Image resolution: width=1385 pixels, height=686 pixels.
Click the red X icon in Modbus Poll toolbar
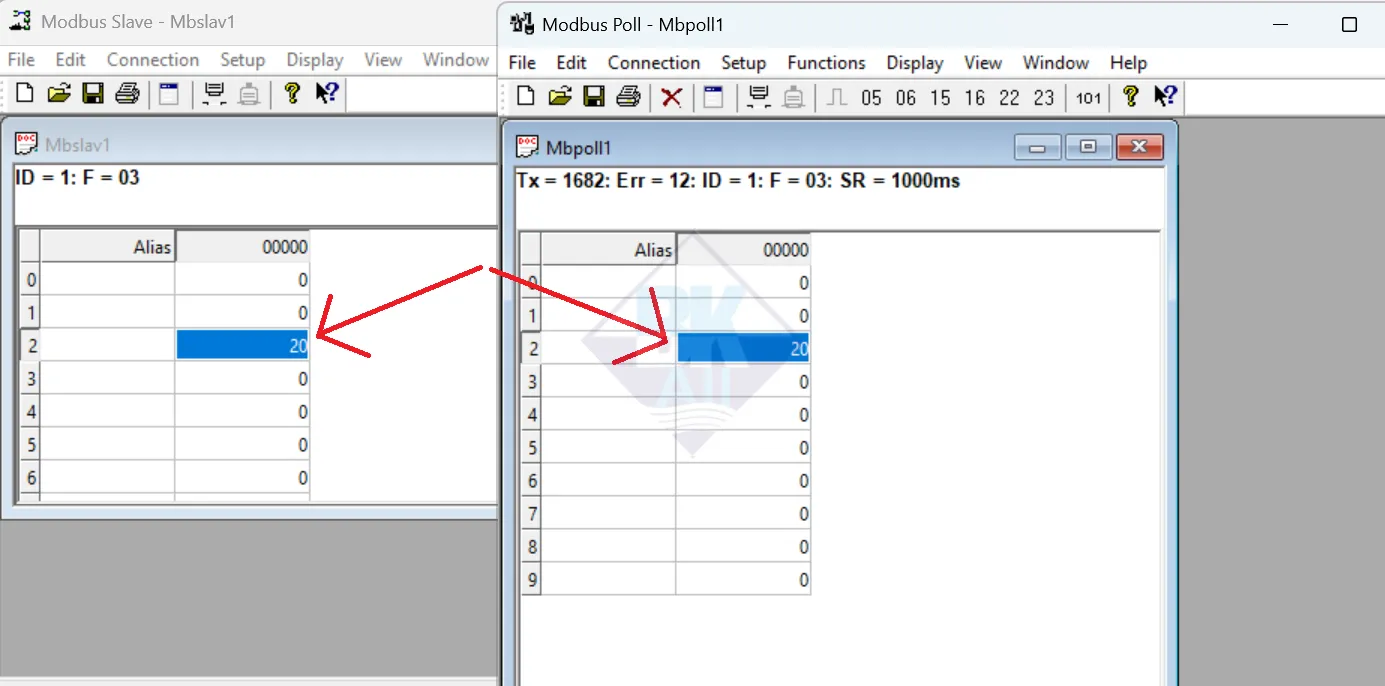coord(672,97)
